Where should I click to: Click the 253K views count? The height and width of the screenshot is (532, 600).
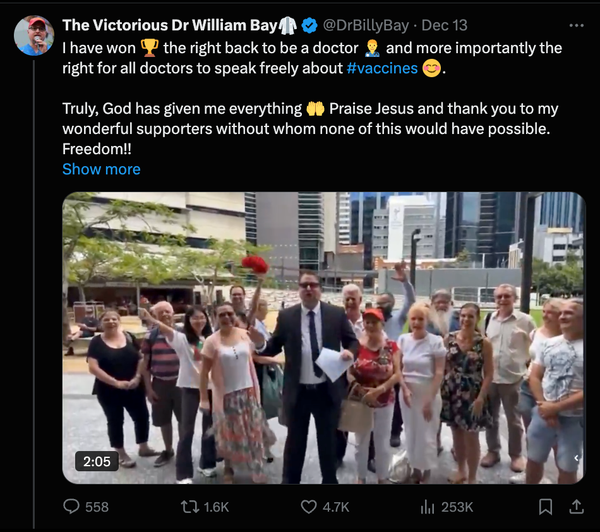point(457,507)
